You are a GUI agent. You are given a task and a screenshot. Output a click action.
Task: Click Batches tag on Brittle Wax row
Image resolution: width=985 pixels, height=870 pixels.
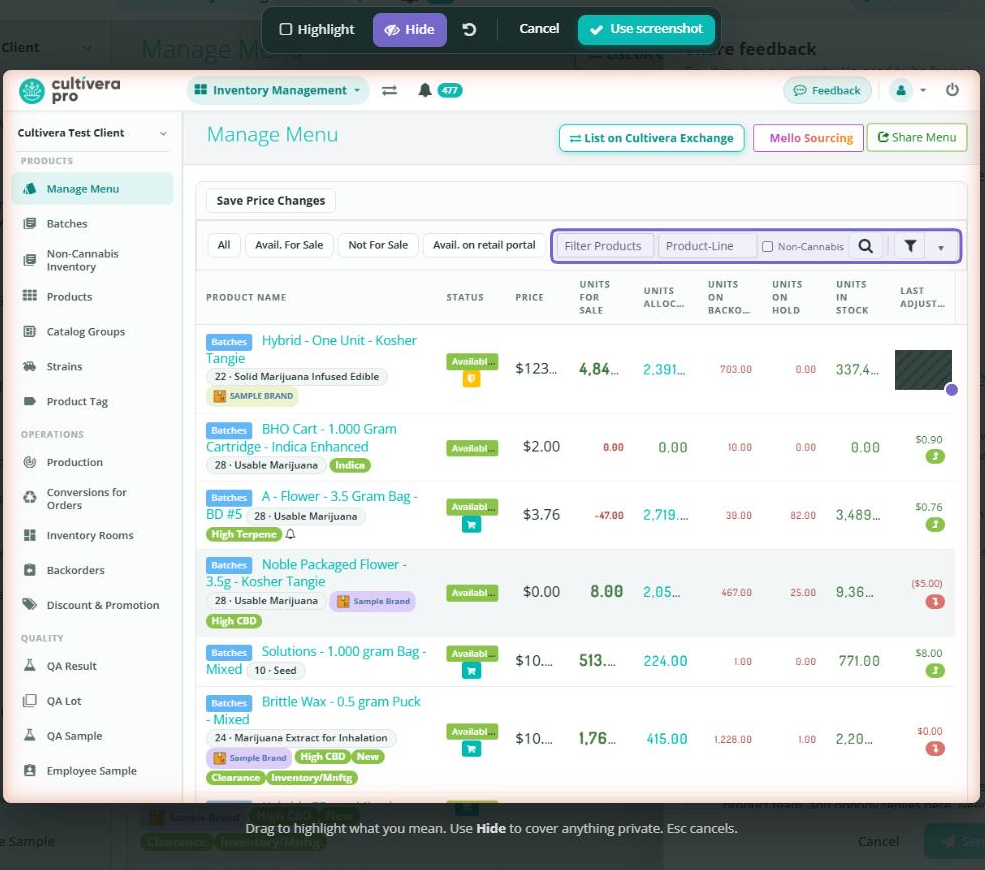click(x=229, y=703)
